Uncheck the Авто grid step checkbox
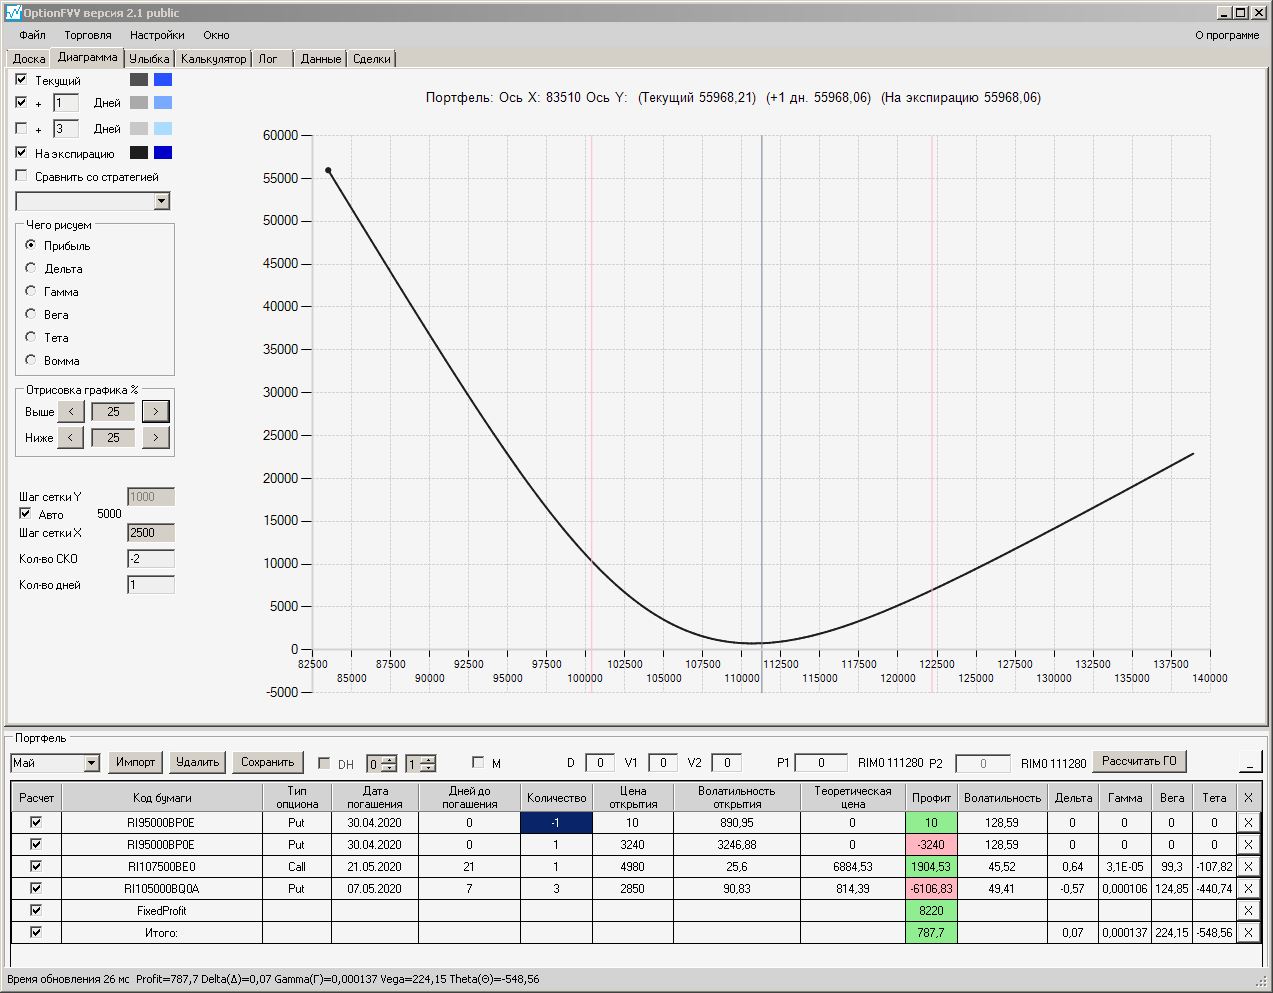The width and height of the screenshot is (1273, 993). [25, 514]
